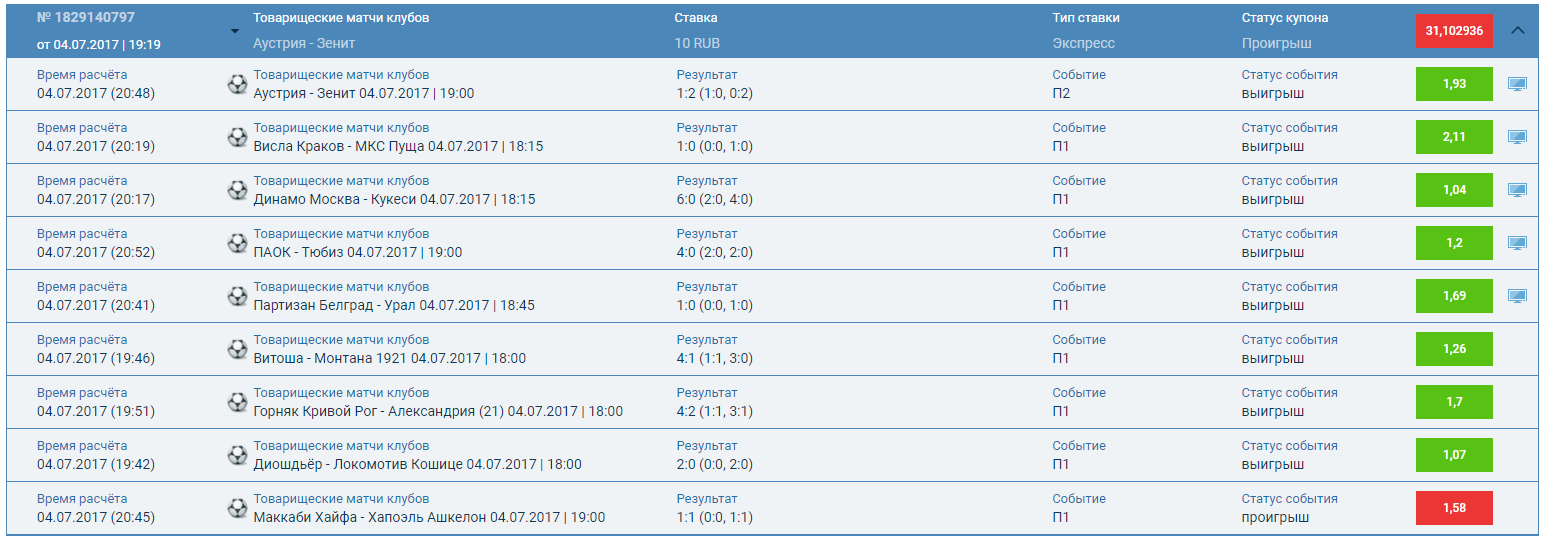Screen dimensions: 1551x541
Task: Select the green 2,11 odds box
Action: pos(1454,137)
